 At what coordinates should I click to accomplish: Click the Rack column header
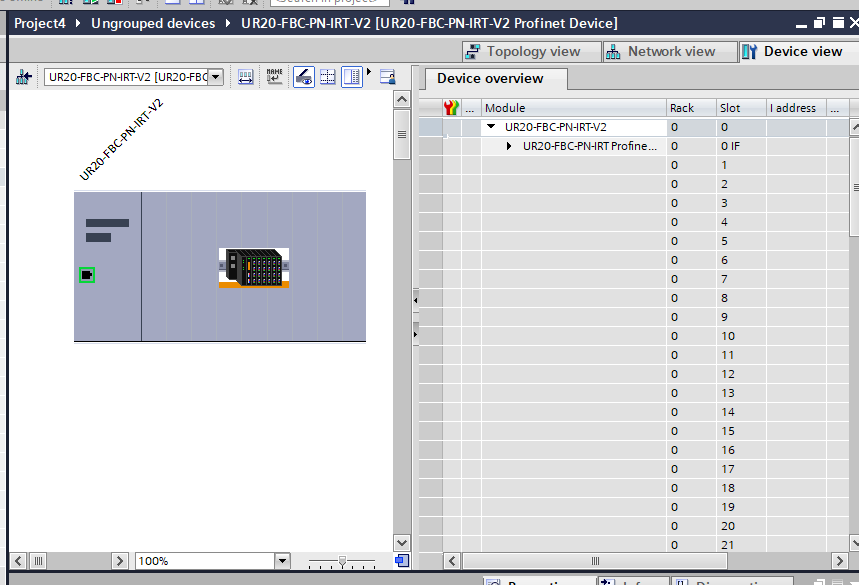tap(691, 108)
